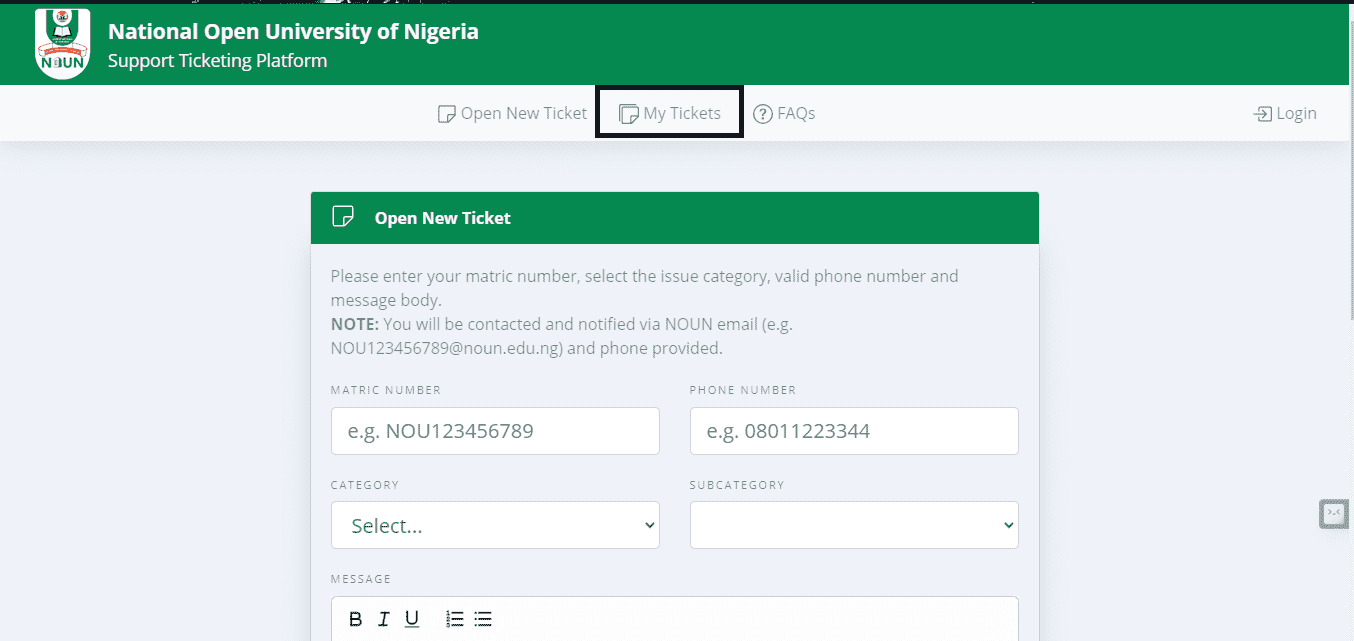Click the FAQs question mark icon
1354x641 pixels.
[x=763, y=114]
